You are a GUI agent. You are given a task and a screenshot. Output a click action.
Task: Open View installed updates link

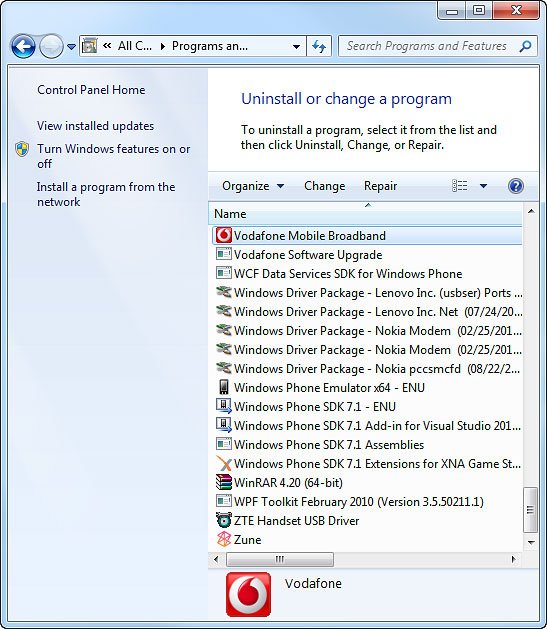pos(95,126)
